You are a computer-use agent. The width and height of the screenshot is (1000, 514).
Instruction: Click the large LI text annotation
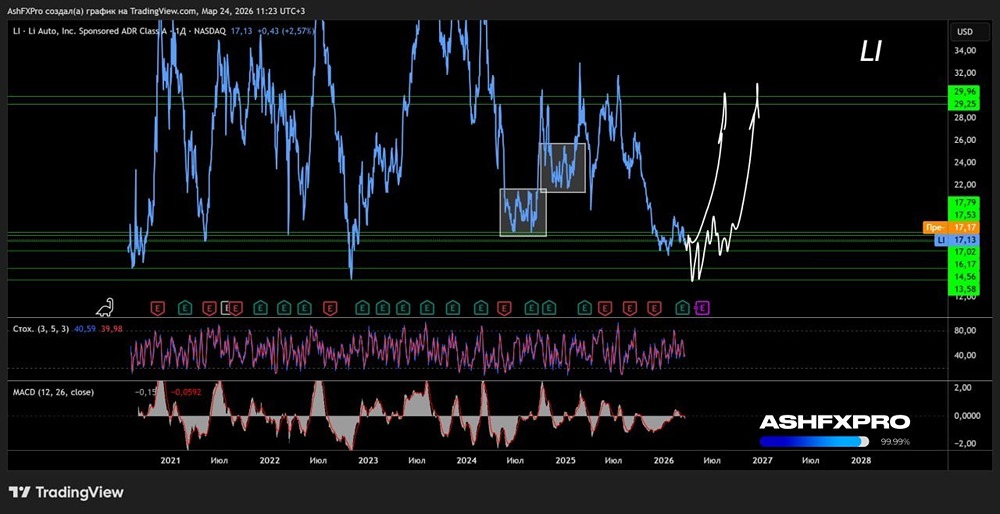point(870,53)
